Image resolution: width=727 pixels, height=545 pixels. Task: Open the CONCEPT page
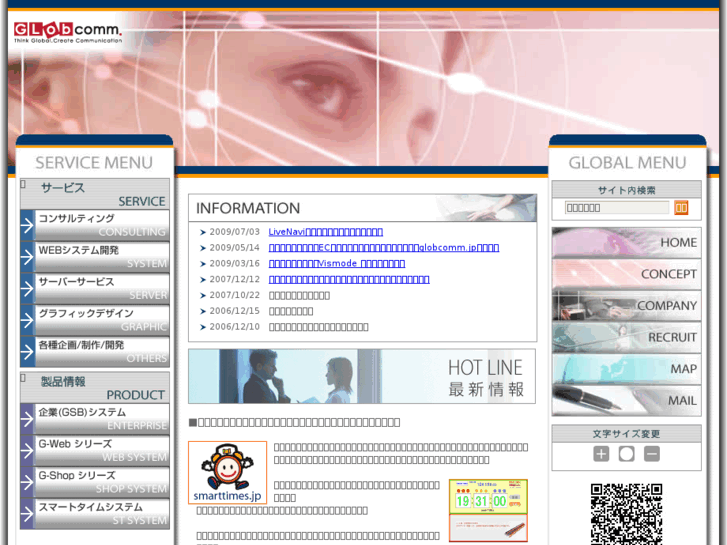(x=626, y=274)
